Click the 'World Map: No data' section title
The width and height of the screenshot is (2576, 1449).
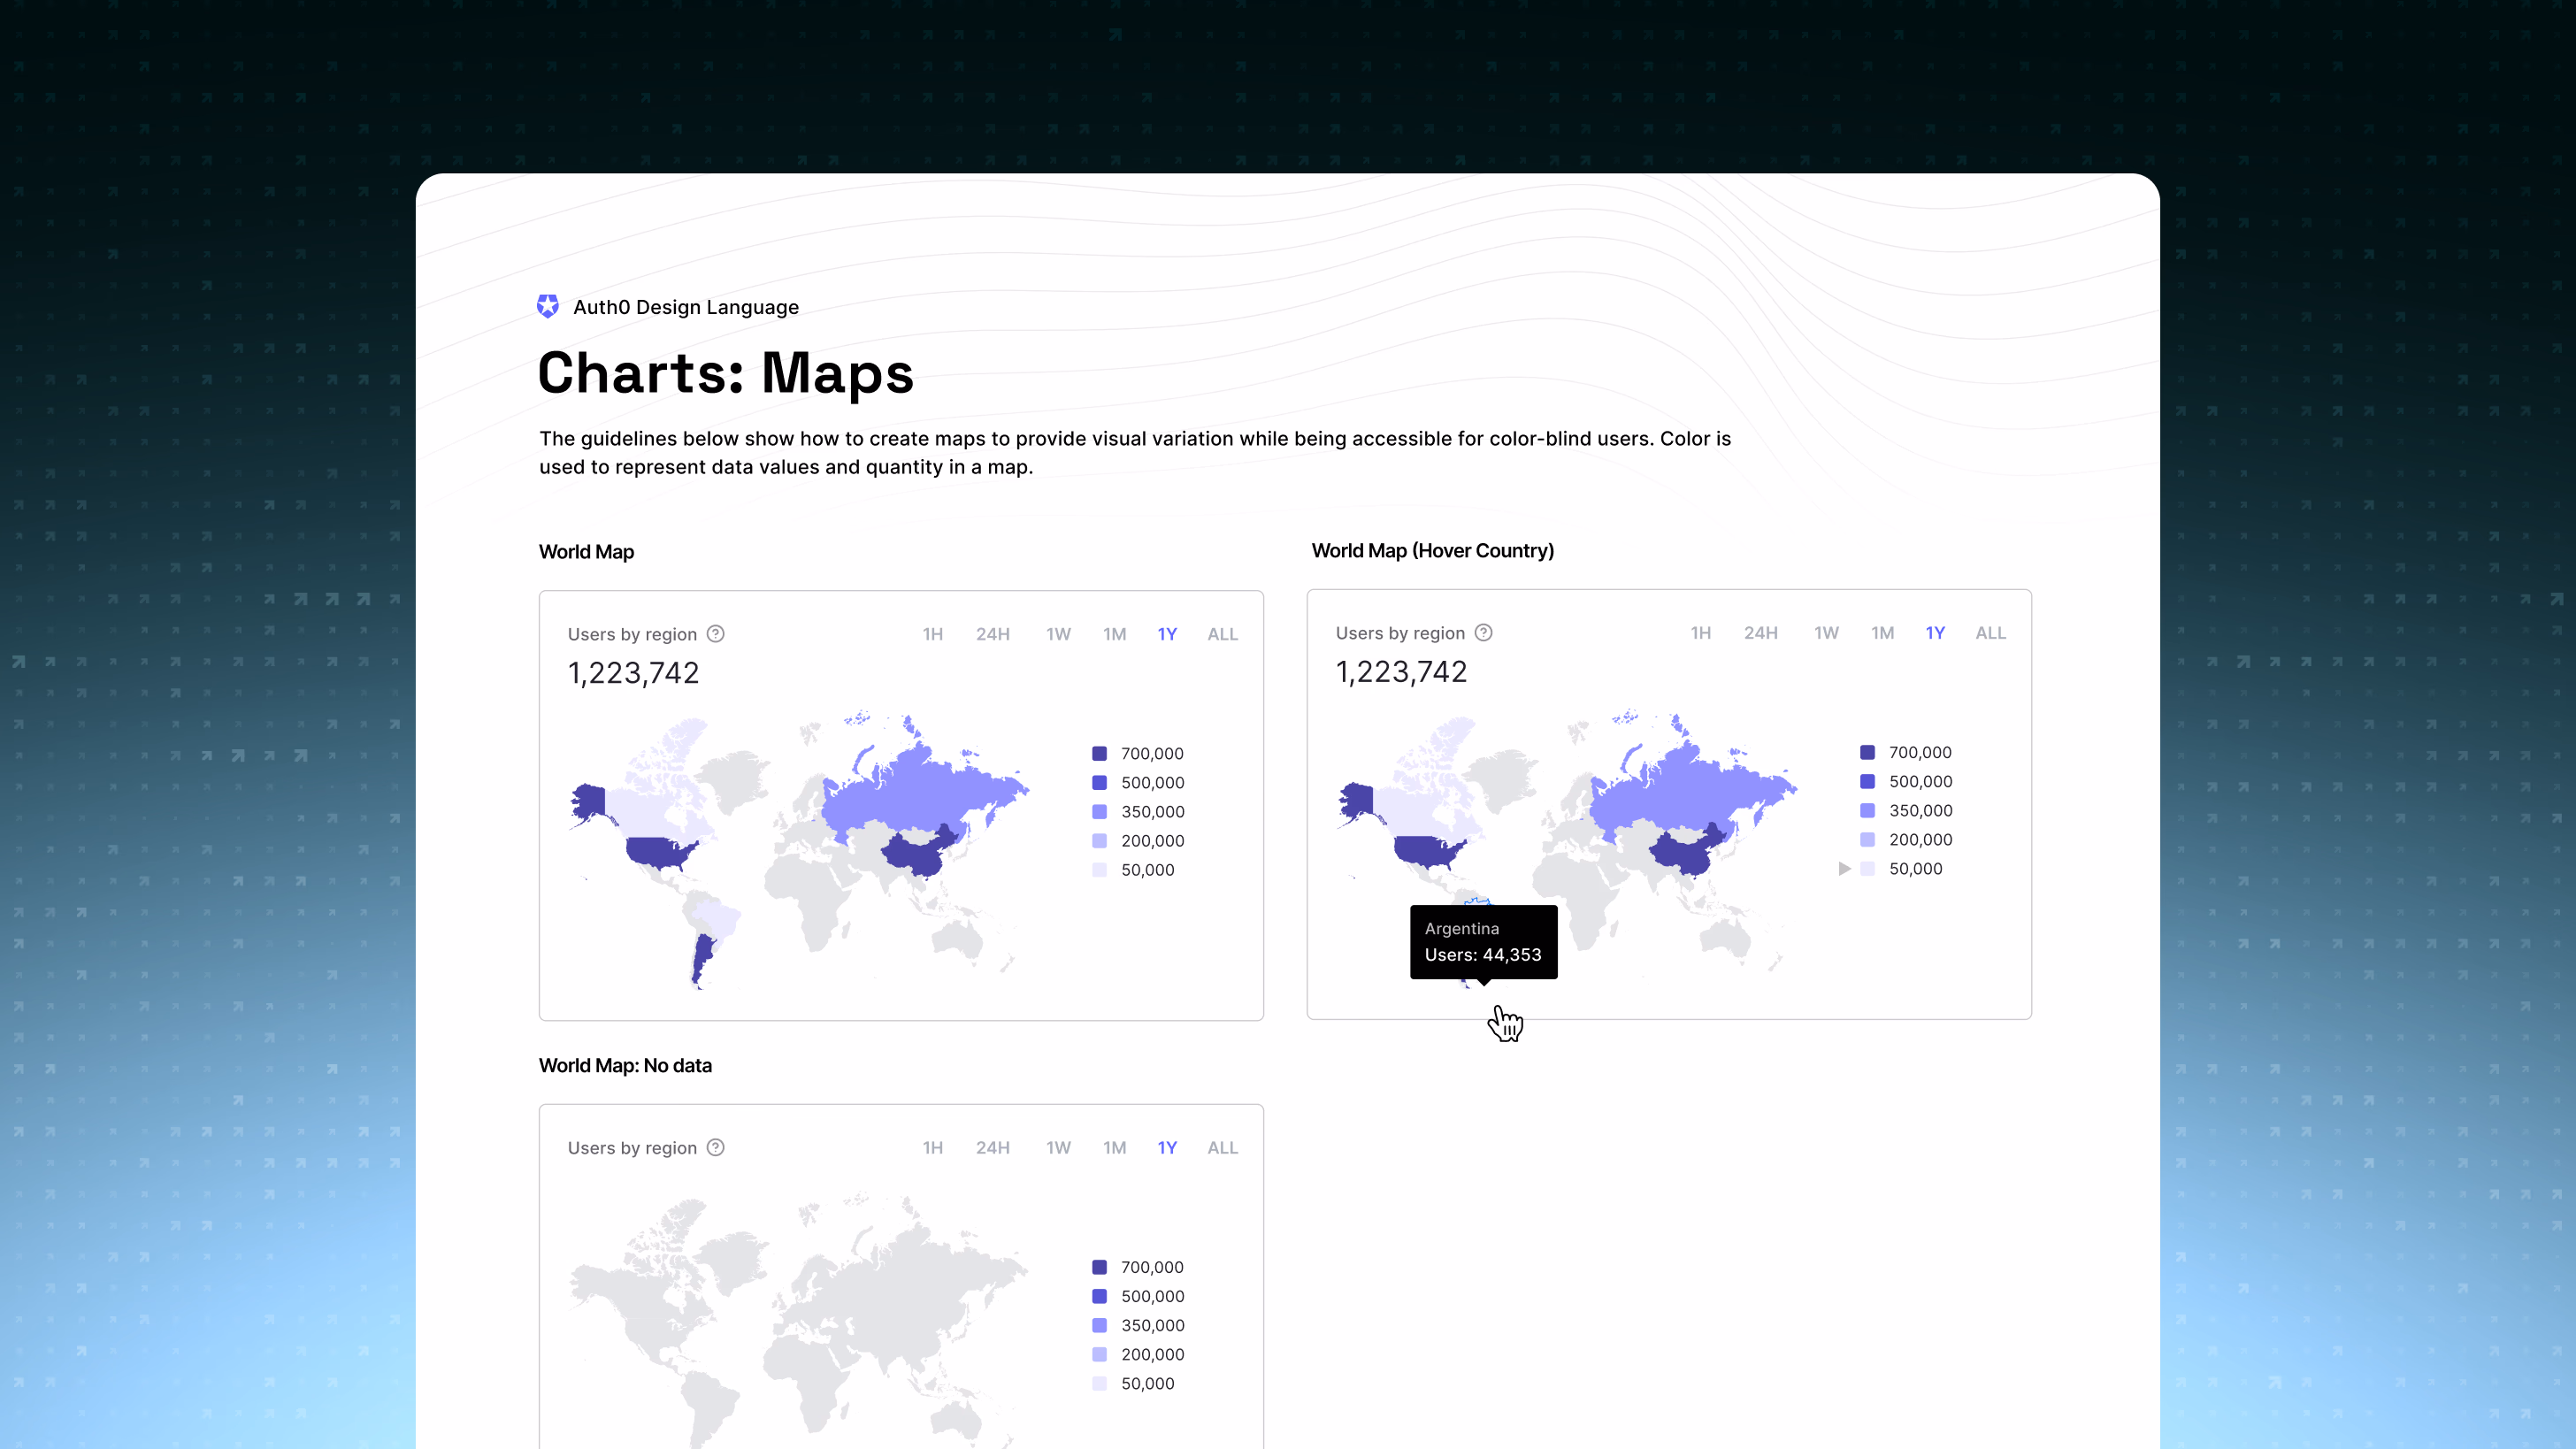pyautogui.click(x=625, y=1066)
